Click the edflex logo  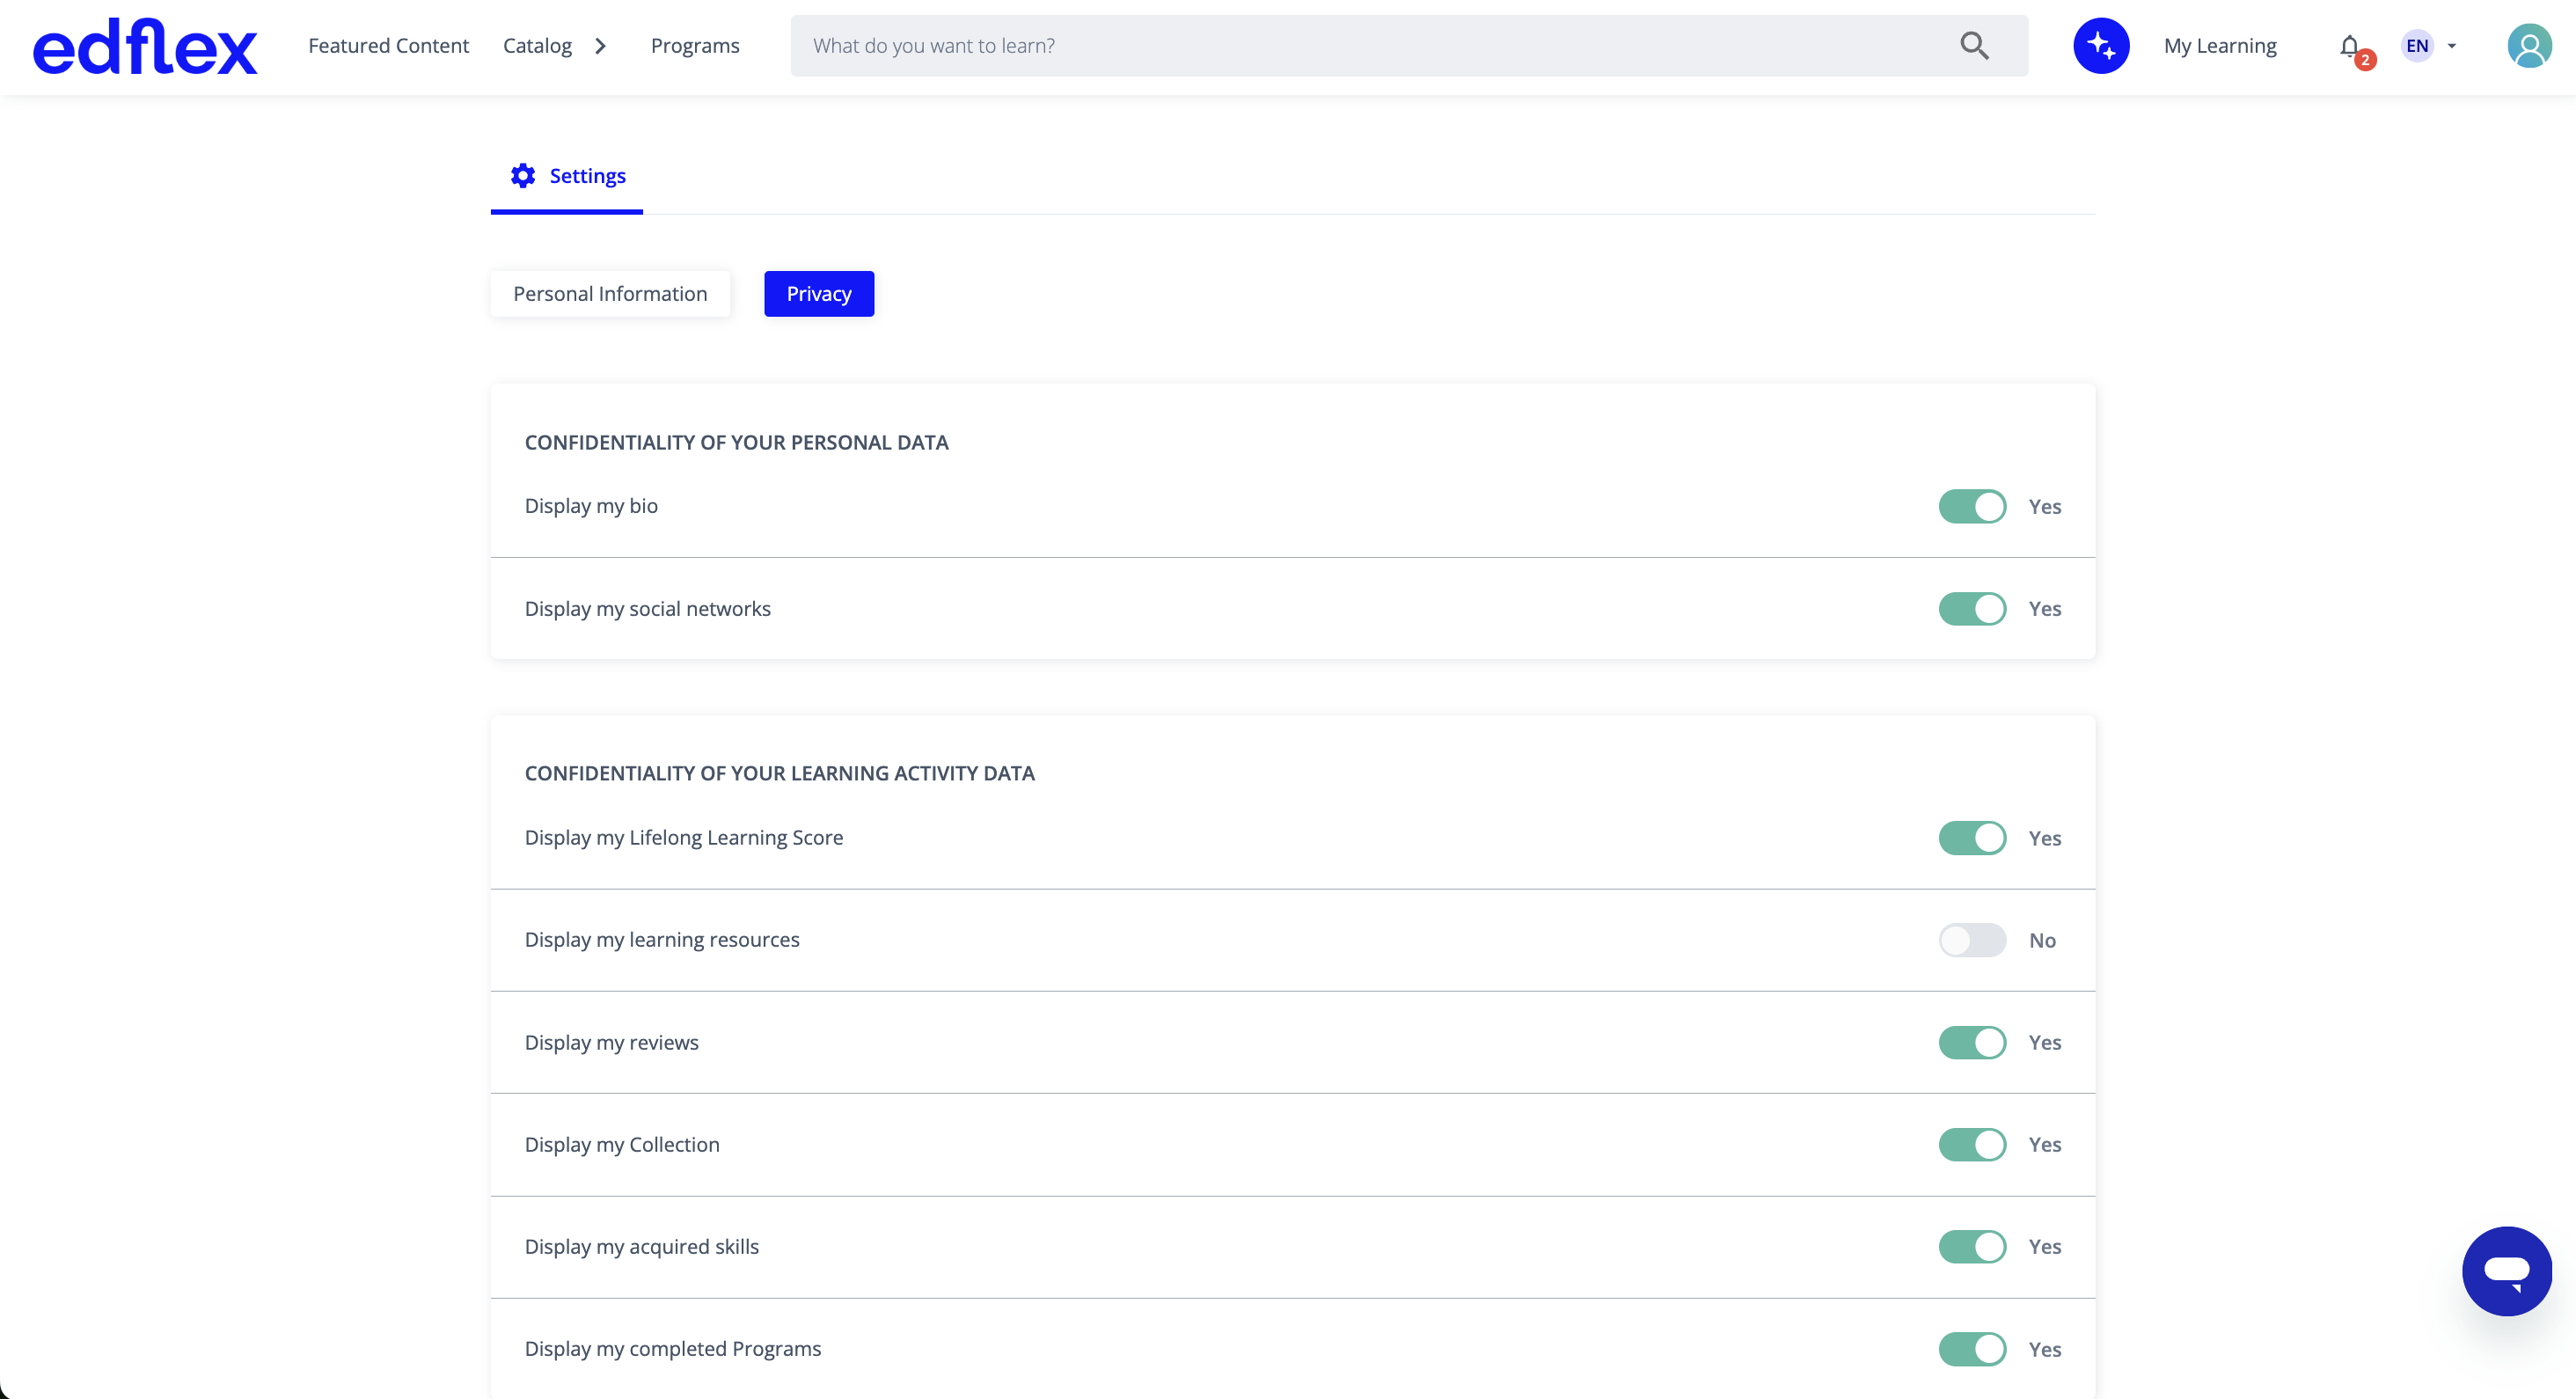click(145, 46)
